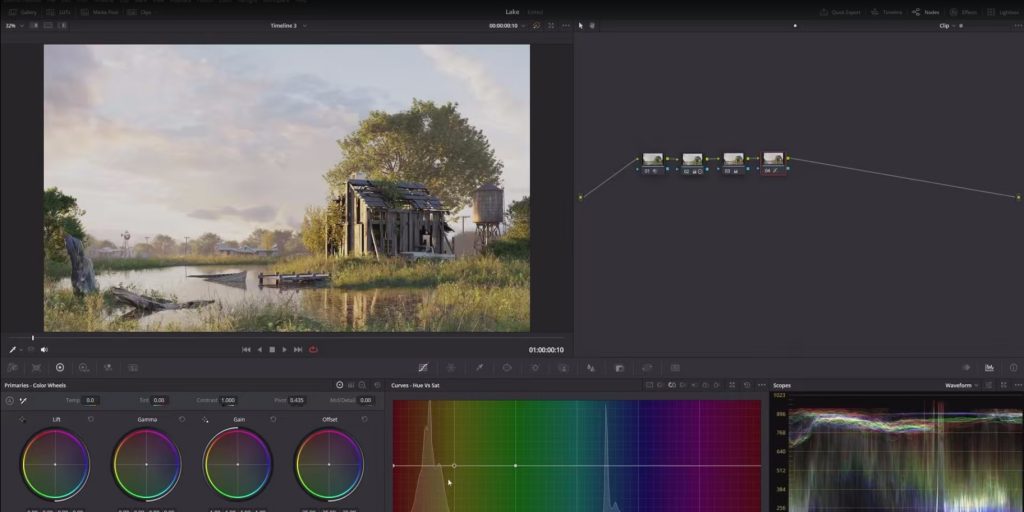Viewport: 1024px width, 512px height.
Task: Reset the Gamma color wheel
Action: click(182, 419)
